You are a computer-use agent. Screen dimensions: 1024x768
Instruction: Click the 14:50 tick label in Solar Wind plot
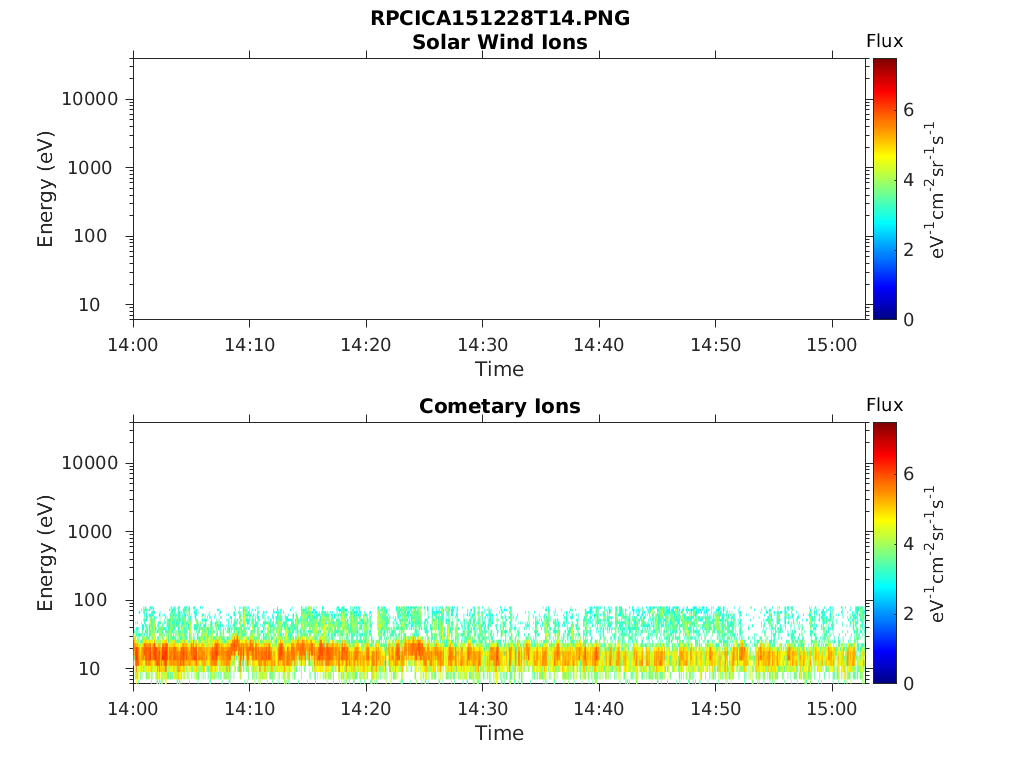click(716, 345)
